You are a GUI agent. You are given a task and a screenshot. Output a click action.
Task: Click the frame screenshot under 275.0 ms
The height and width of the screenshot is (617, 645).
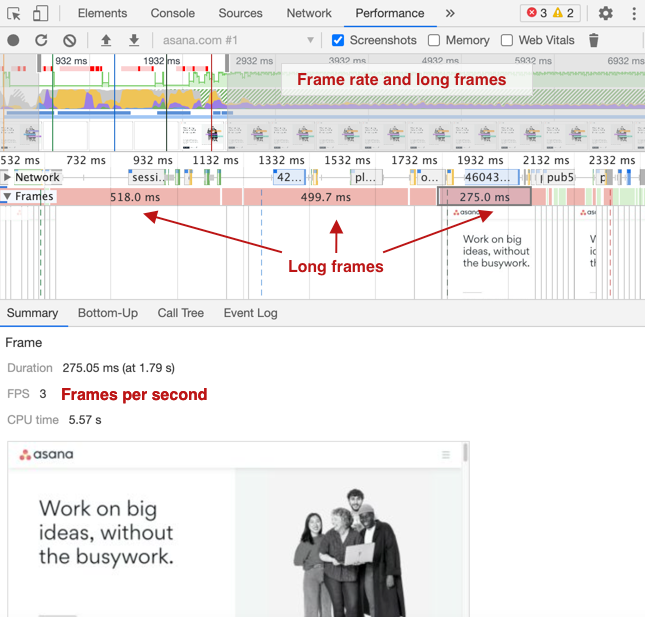tap(491, 252)
